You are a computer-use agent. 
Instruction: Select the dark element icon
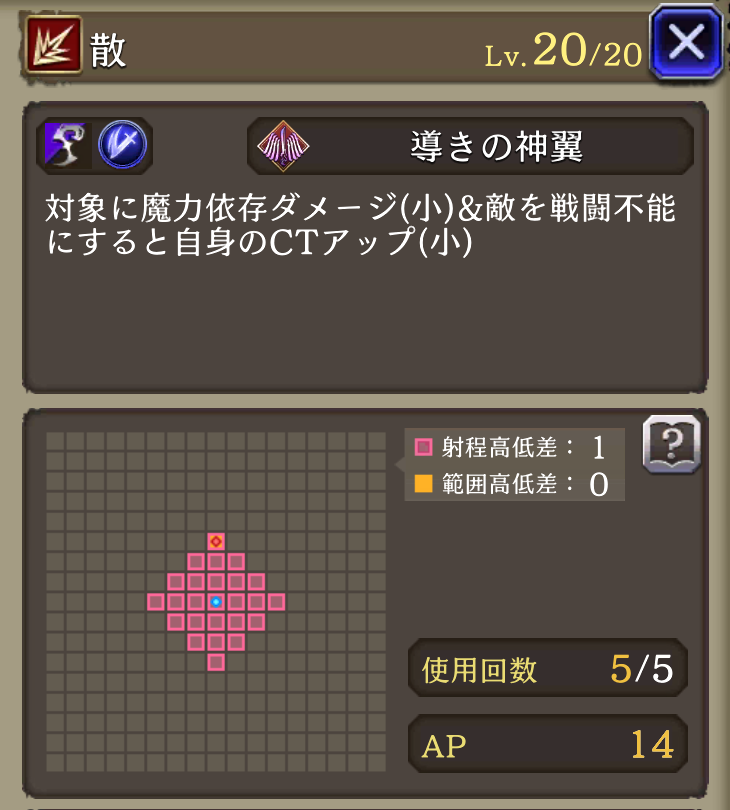tap(66, 145)
